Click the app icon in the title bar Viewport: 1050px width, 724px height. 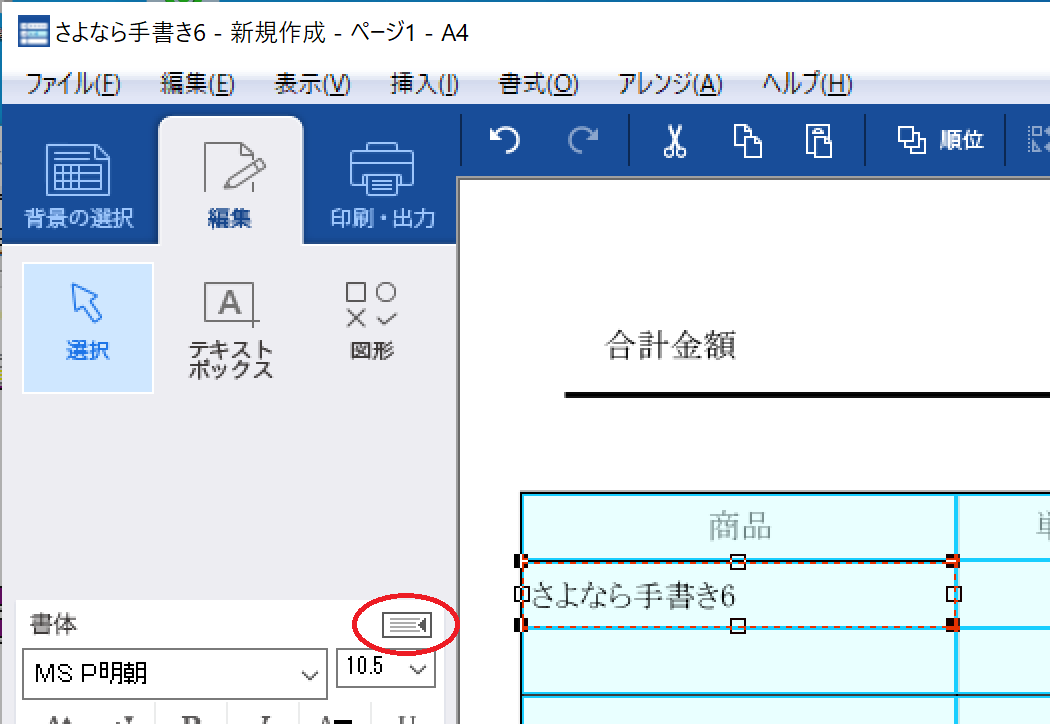point(33,31)
